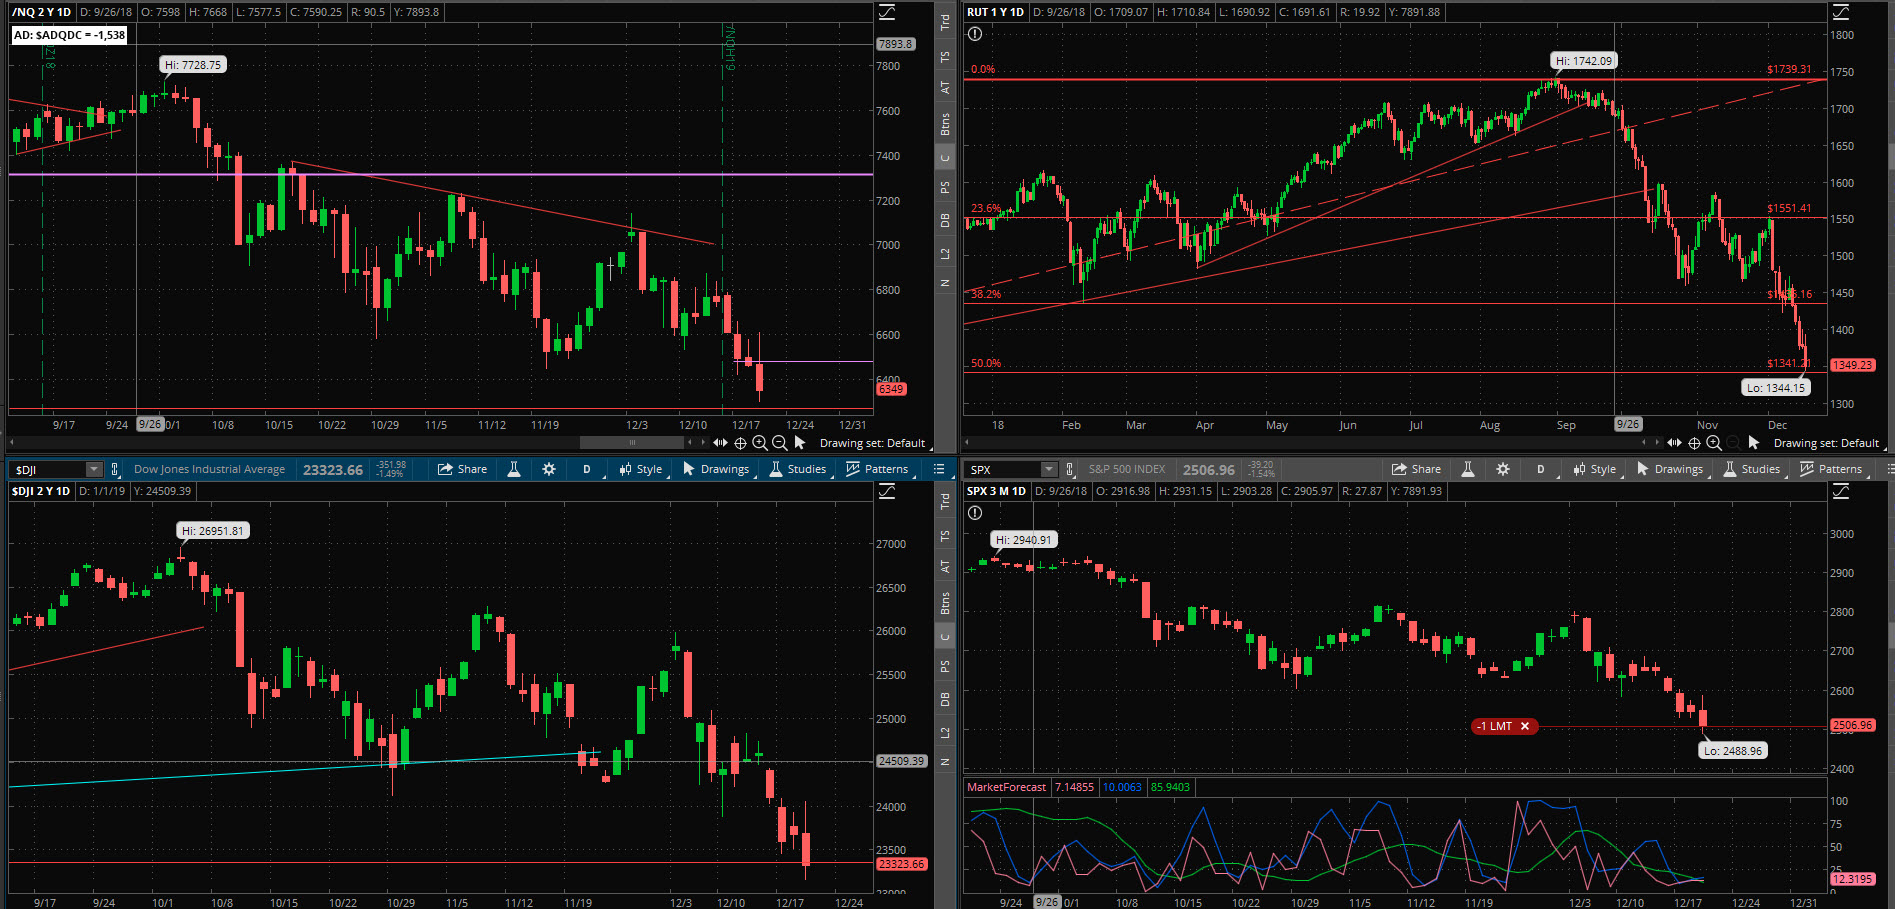This screenshot has width=1895, height=909.
Task: Click horizontal expand arrows icon on RUT chart
Action: pyautogui.click(x=1674, y=443)
